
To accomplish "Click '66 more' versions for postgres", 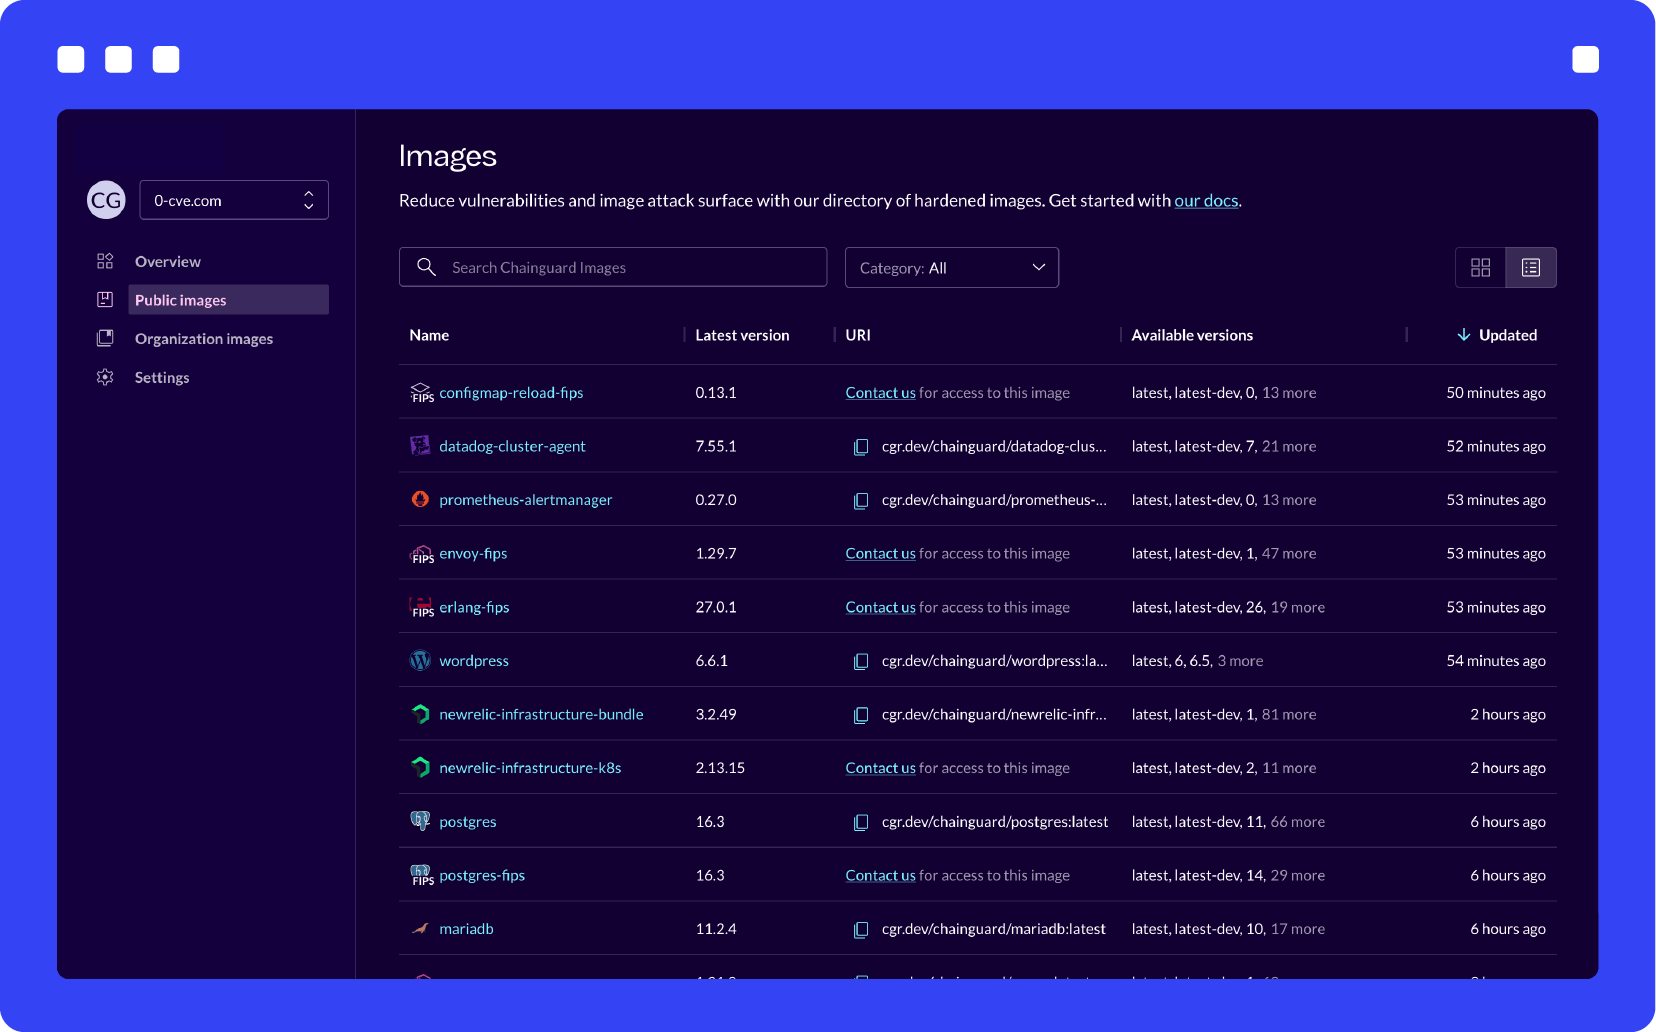I will click(1298, 822).
